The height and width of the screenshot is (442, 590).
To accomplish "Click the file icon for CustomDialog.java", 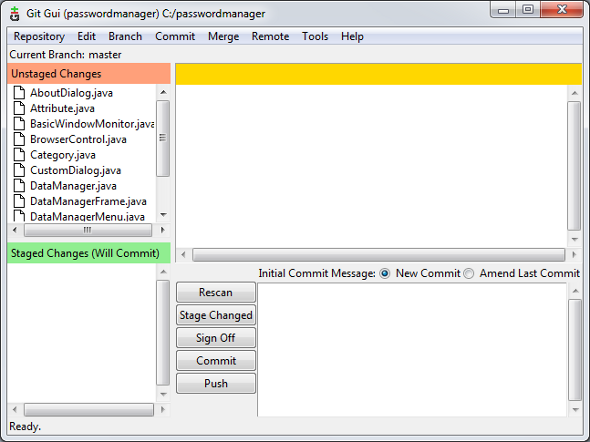I will point(19,170).
